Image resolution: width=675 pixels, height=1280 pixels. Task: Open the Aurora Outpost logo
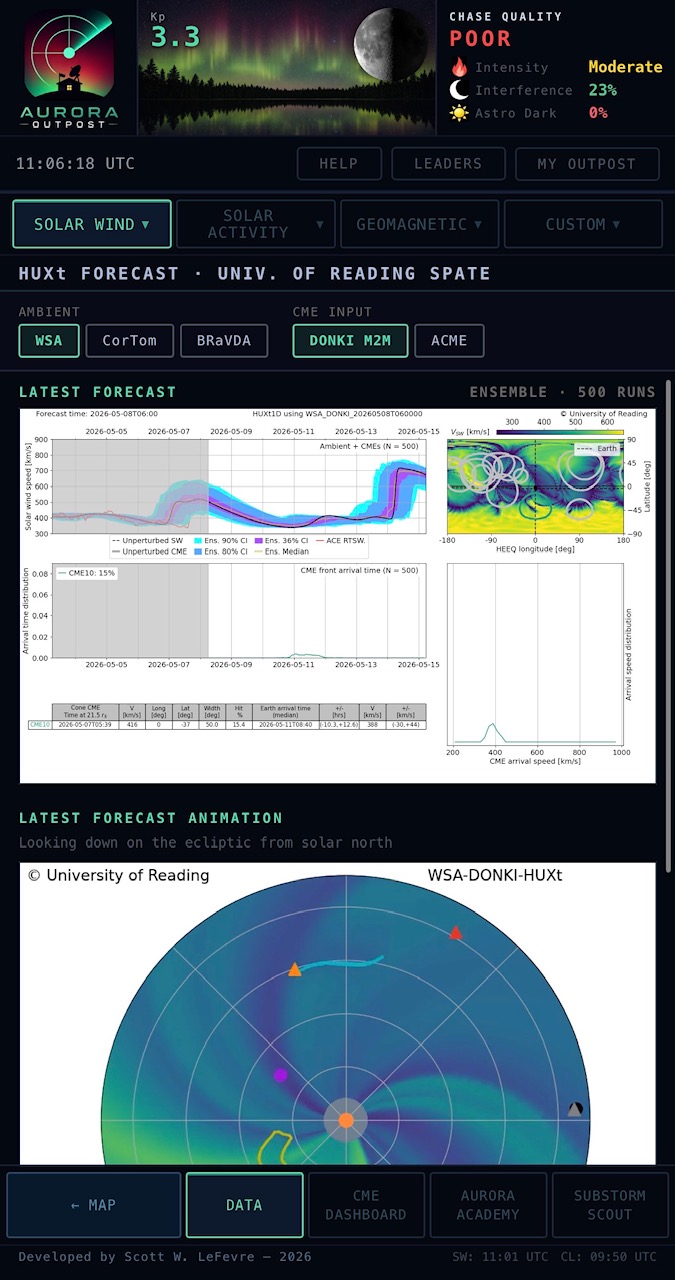click(x=69, y=68)
